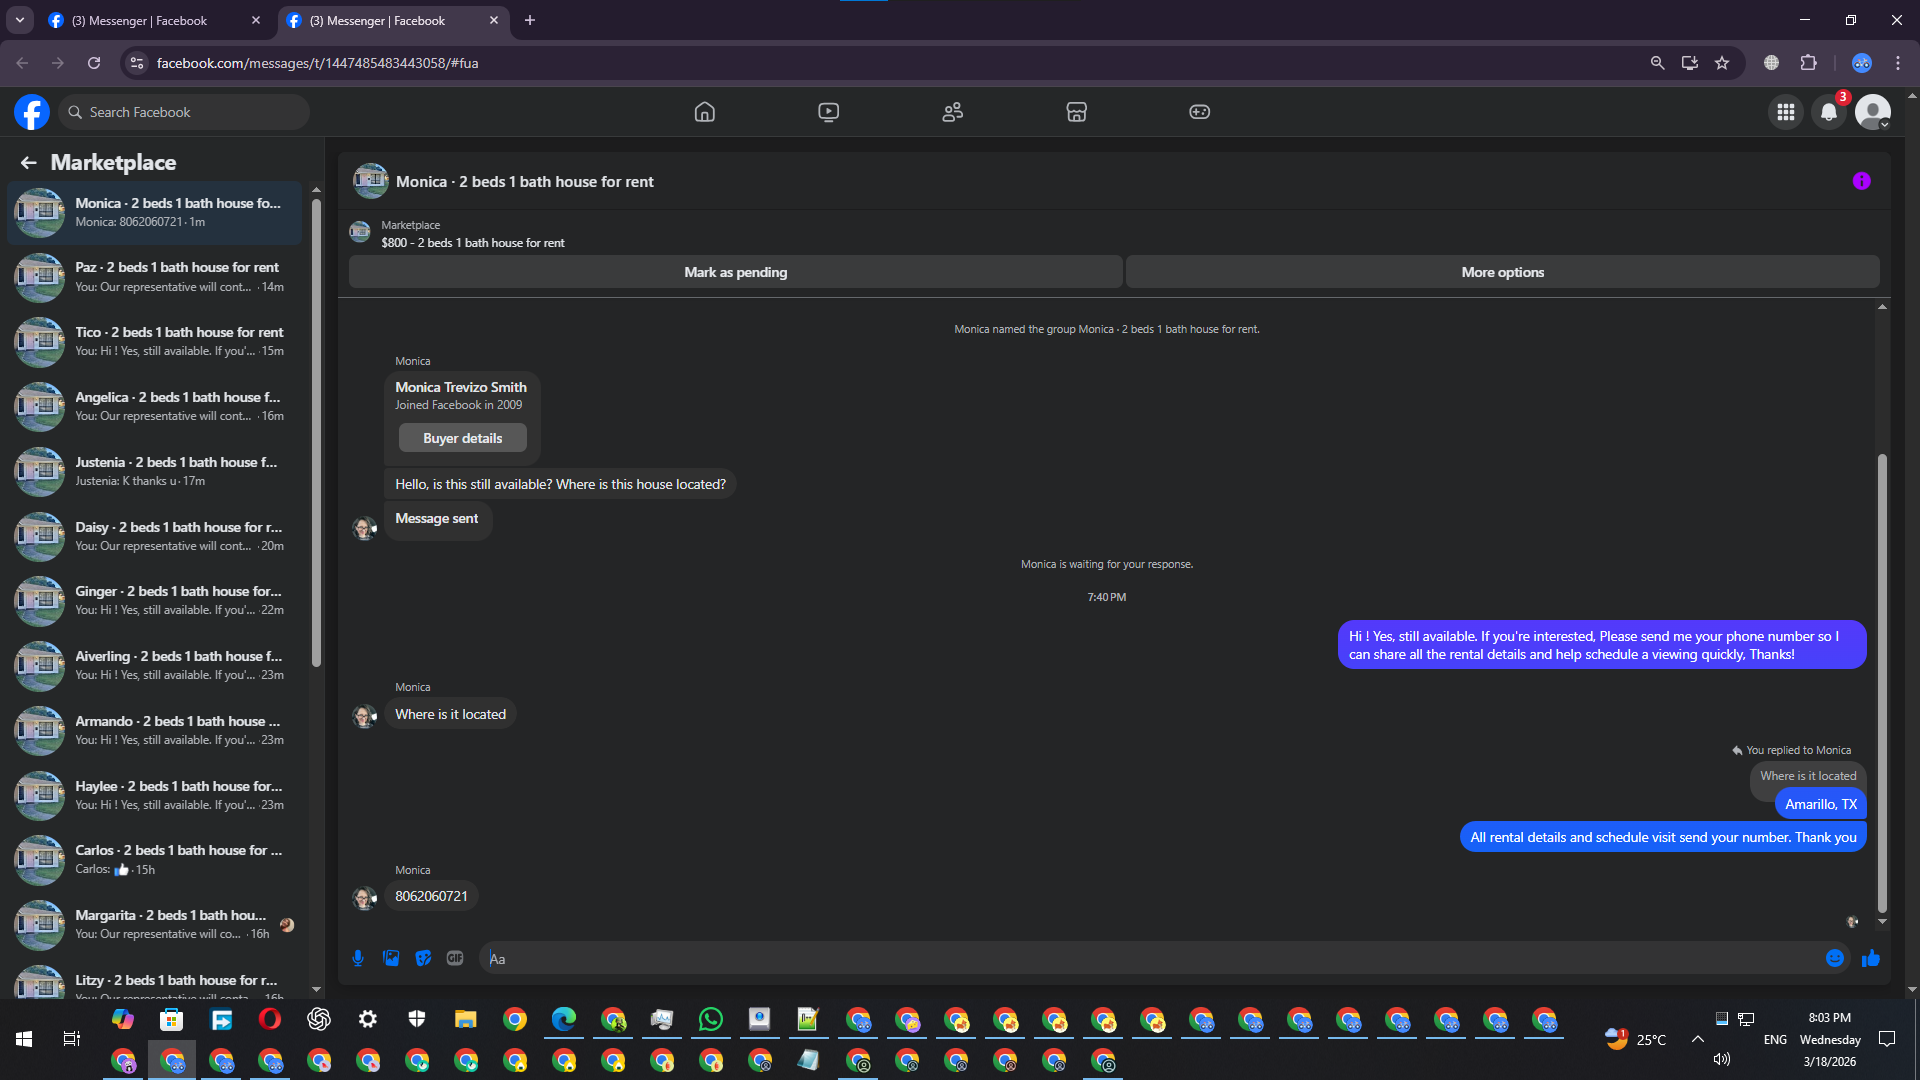Open notifications bell with 3 alerts
Screen dimensions: 1920x1080
tap(1829, 112)
